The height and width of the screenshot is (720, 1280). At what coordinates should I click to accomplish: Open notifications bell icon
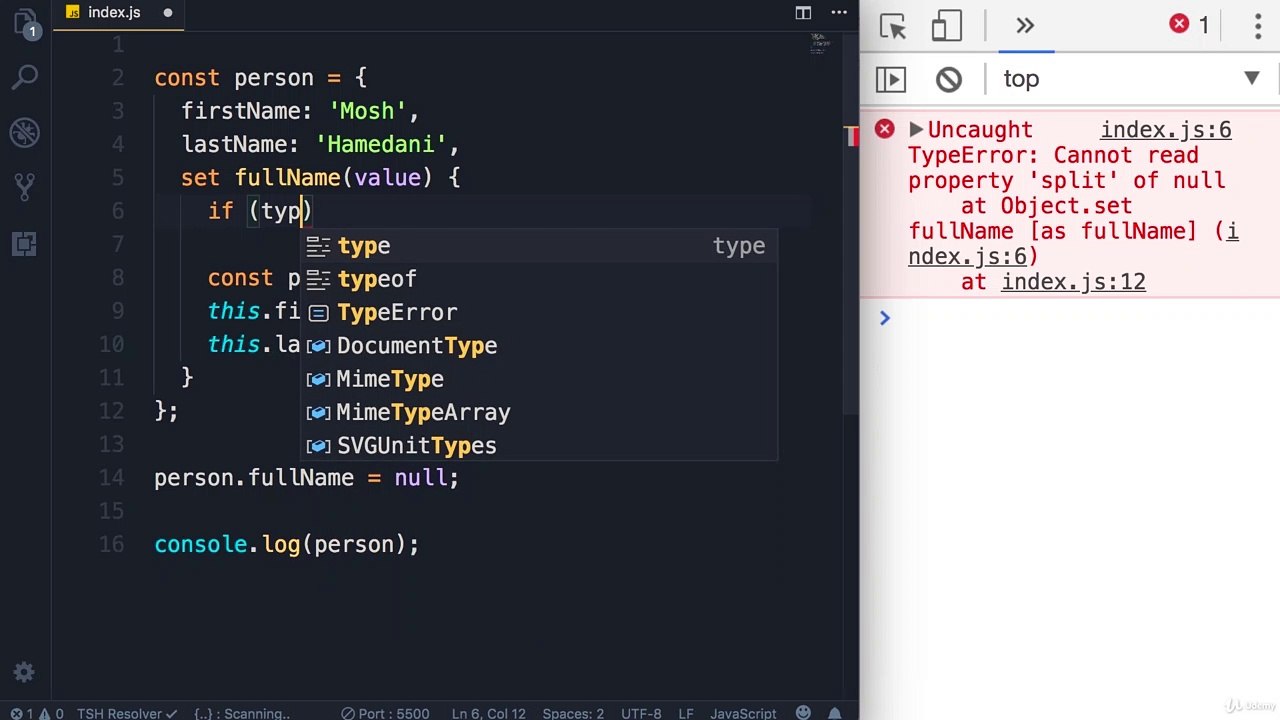(x=834, y=713)
